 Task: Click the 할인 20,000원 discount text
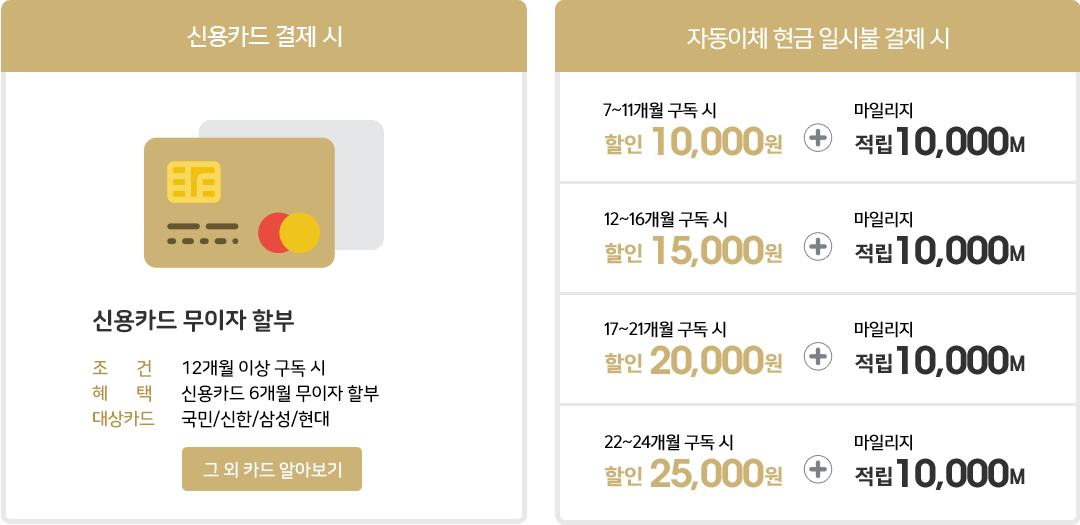[694, 361]
